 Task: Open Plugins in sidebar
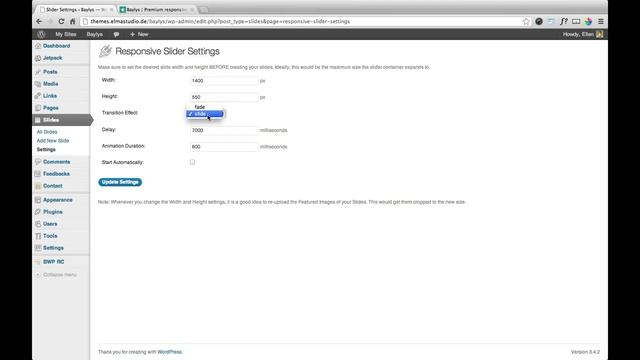pyautogui.click(x=53, y=212)
